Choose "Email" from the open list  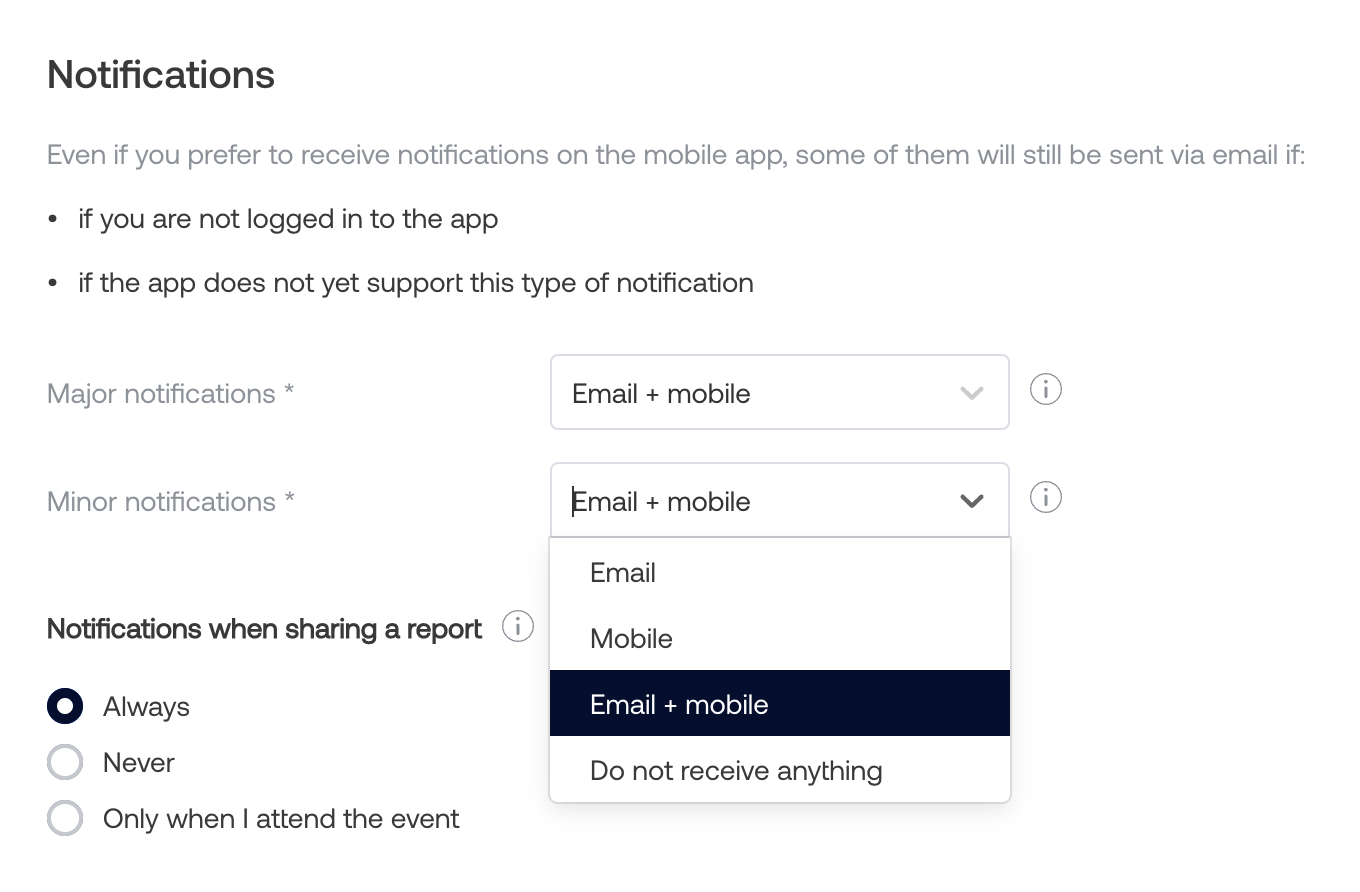click(x=623, y=573)
